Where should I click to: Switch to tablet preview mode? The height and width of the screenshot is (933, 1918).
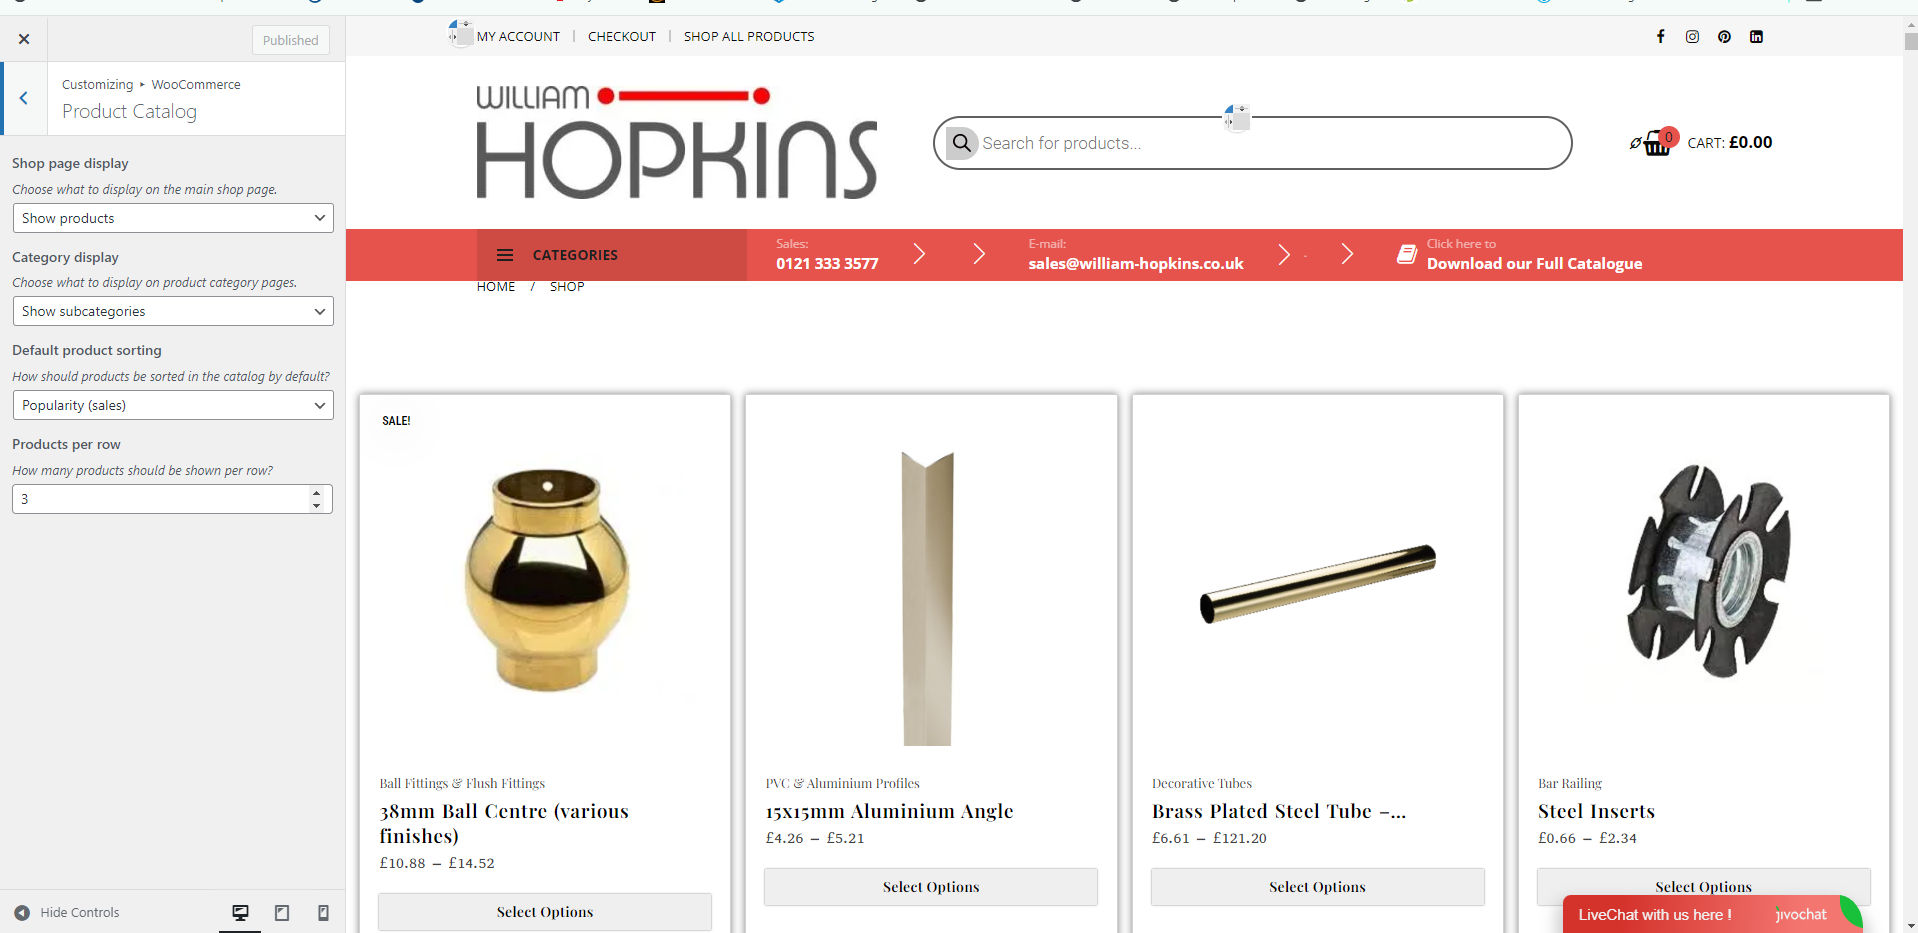point(282,913)
